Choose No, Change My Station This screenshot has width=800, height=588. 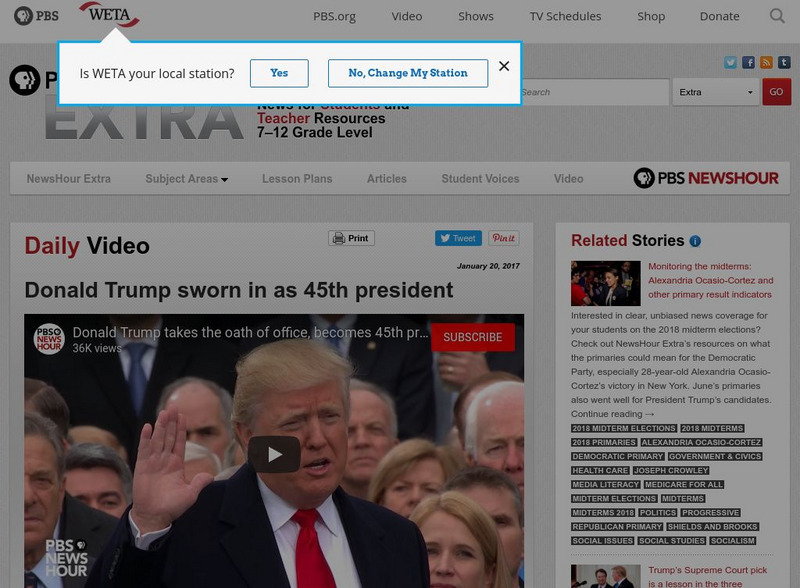(x=408, y=74)
